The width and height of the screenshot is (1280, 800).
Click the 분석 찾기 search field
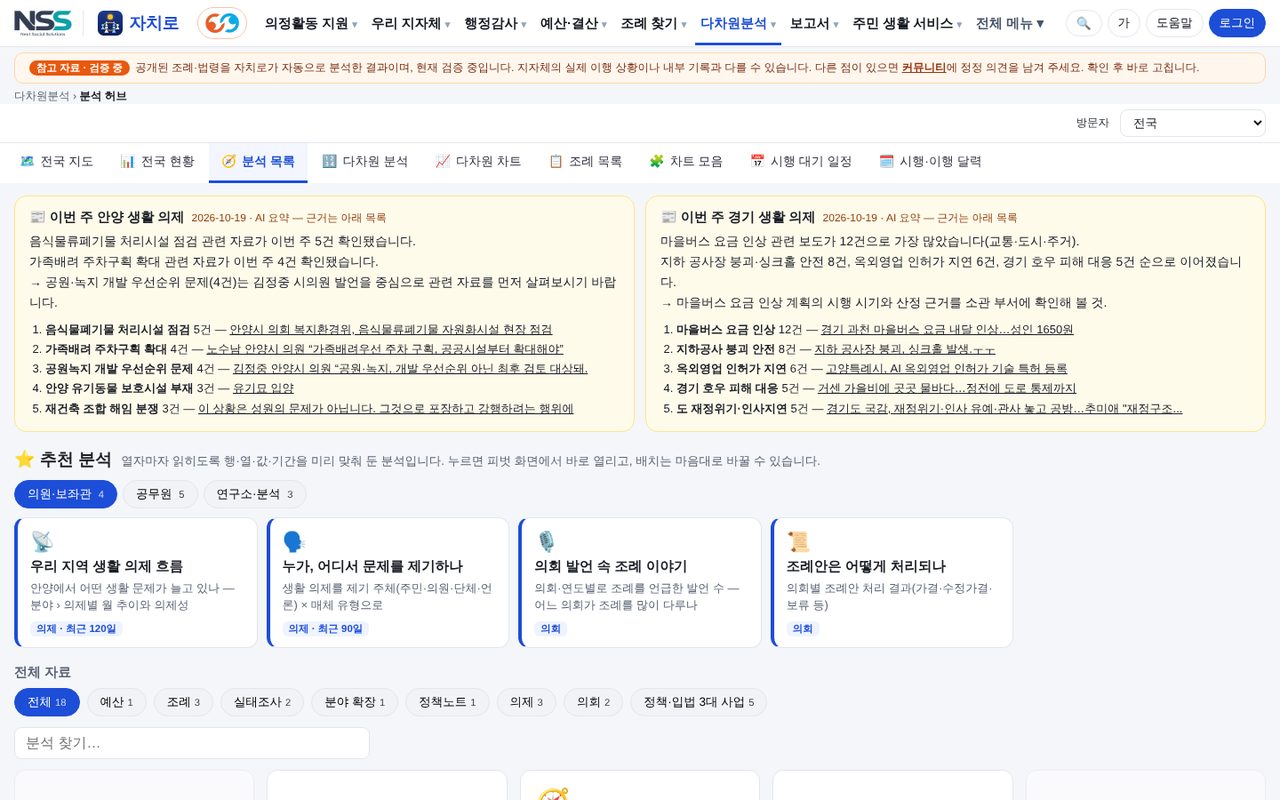click(192, 743)
